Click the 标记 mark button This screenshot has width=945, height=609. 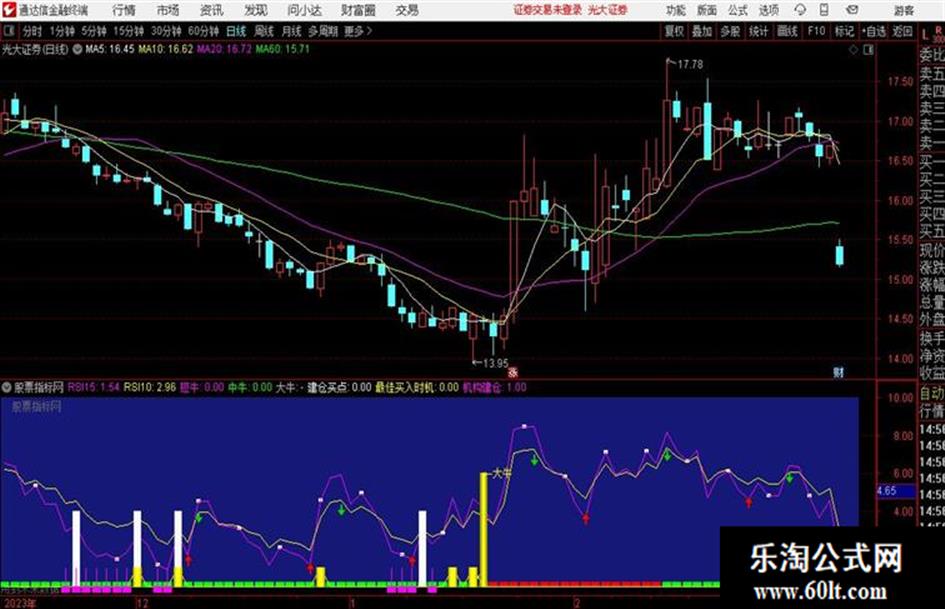tap(844, 31)
